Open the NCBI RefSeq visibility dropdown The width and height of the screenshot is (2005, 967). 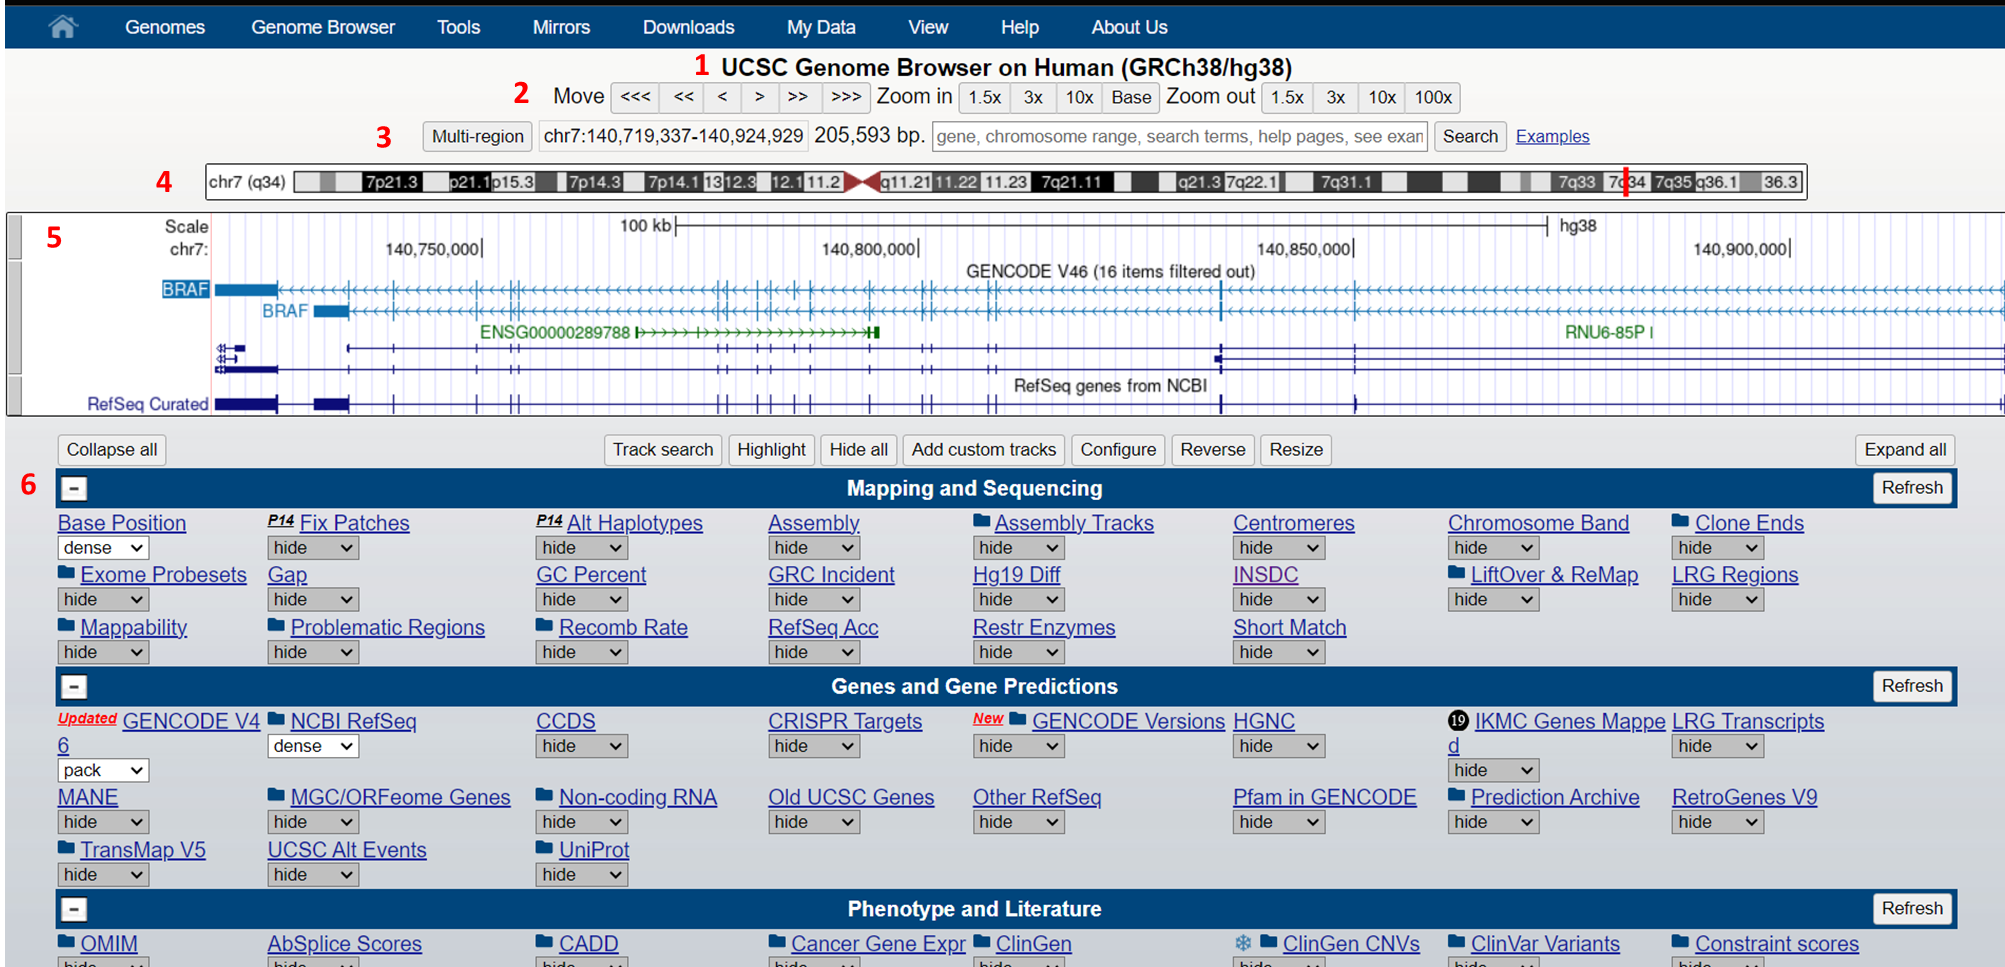(x=312, y=746)
